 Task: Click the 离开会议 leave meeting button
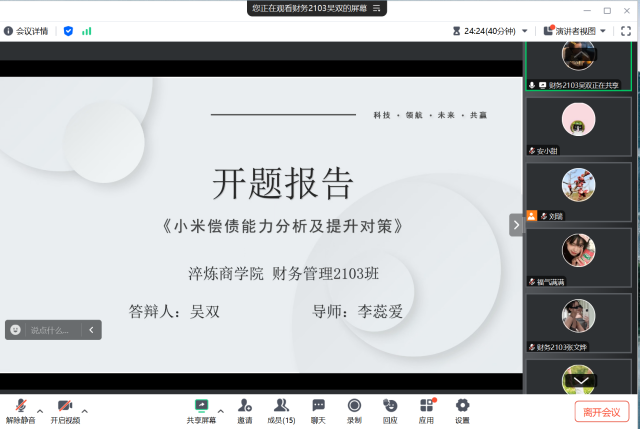click(602, 411)
